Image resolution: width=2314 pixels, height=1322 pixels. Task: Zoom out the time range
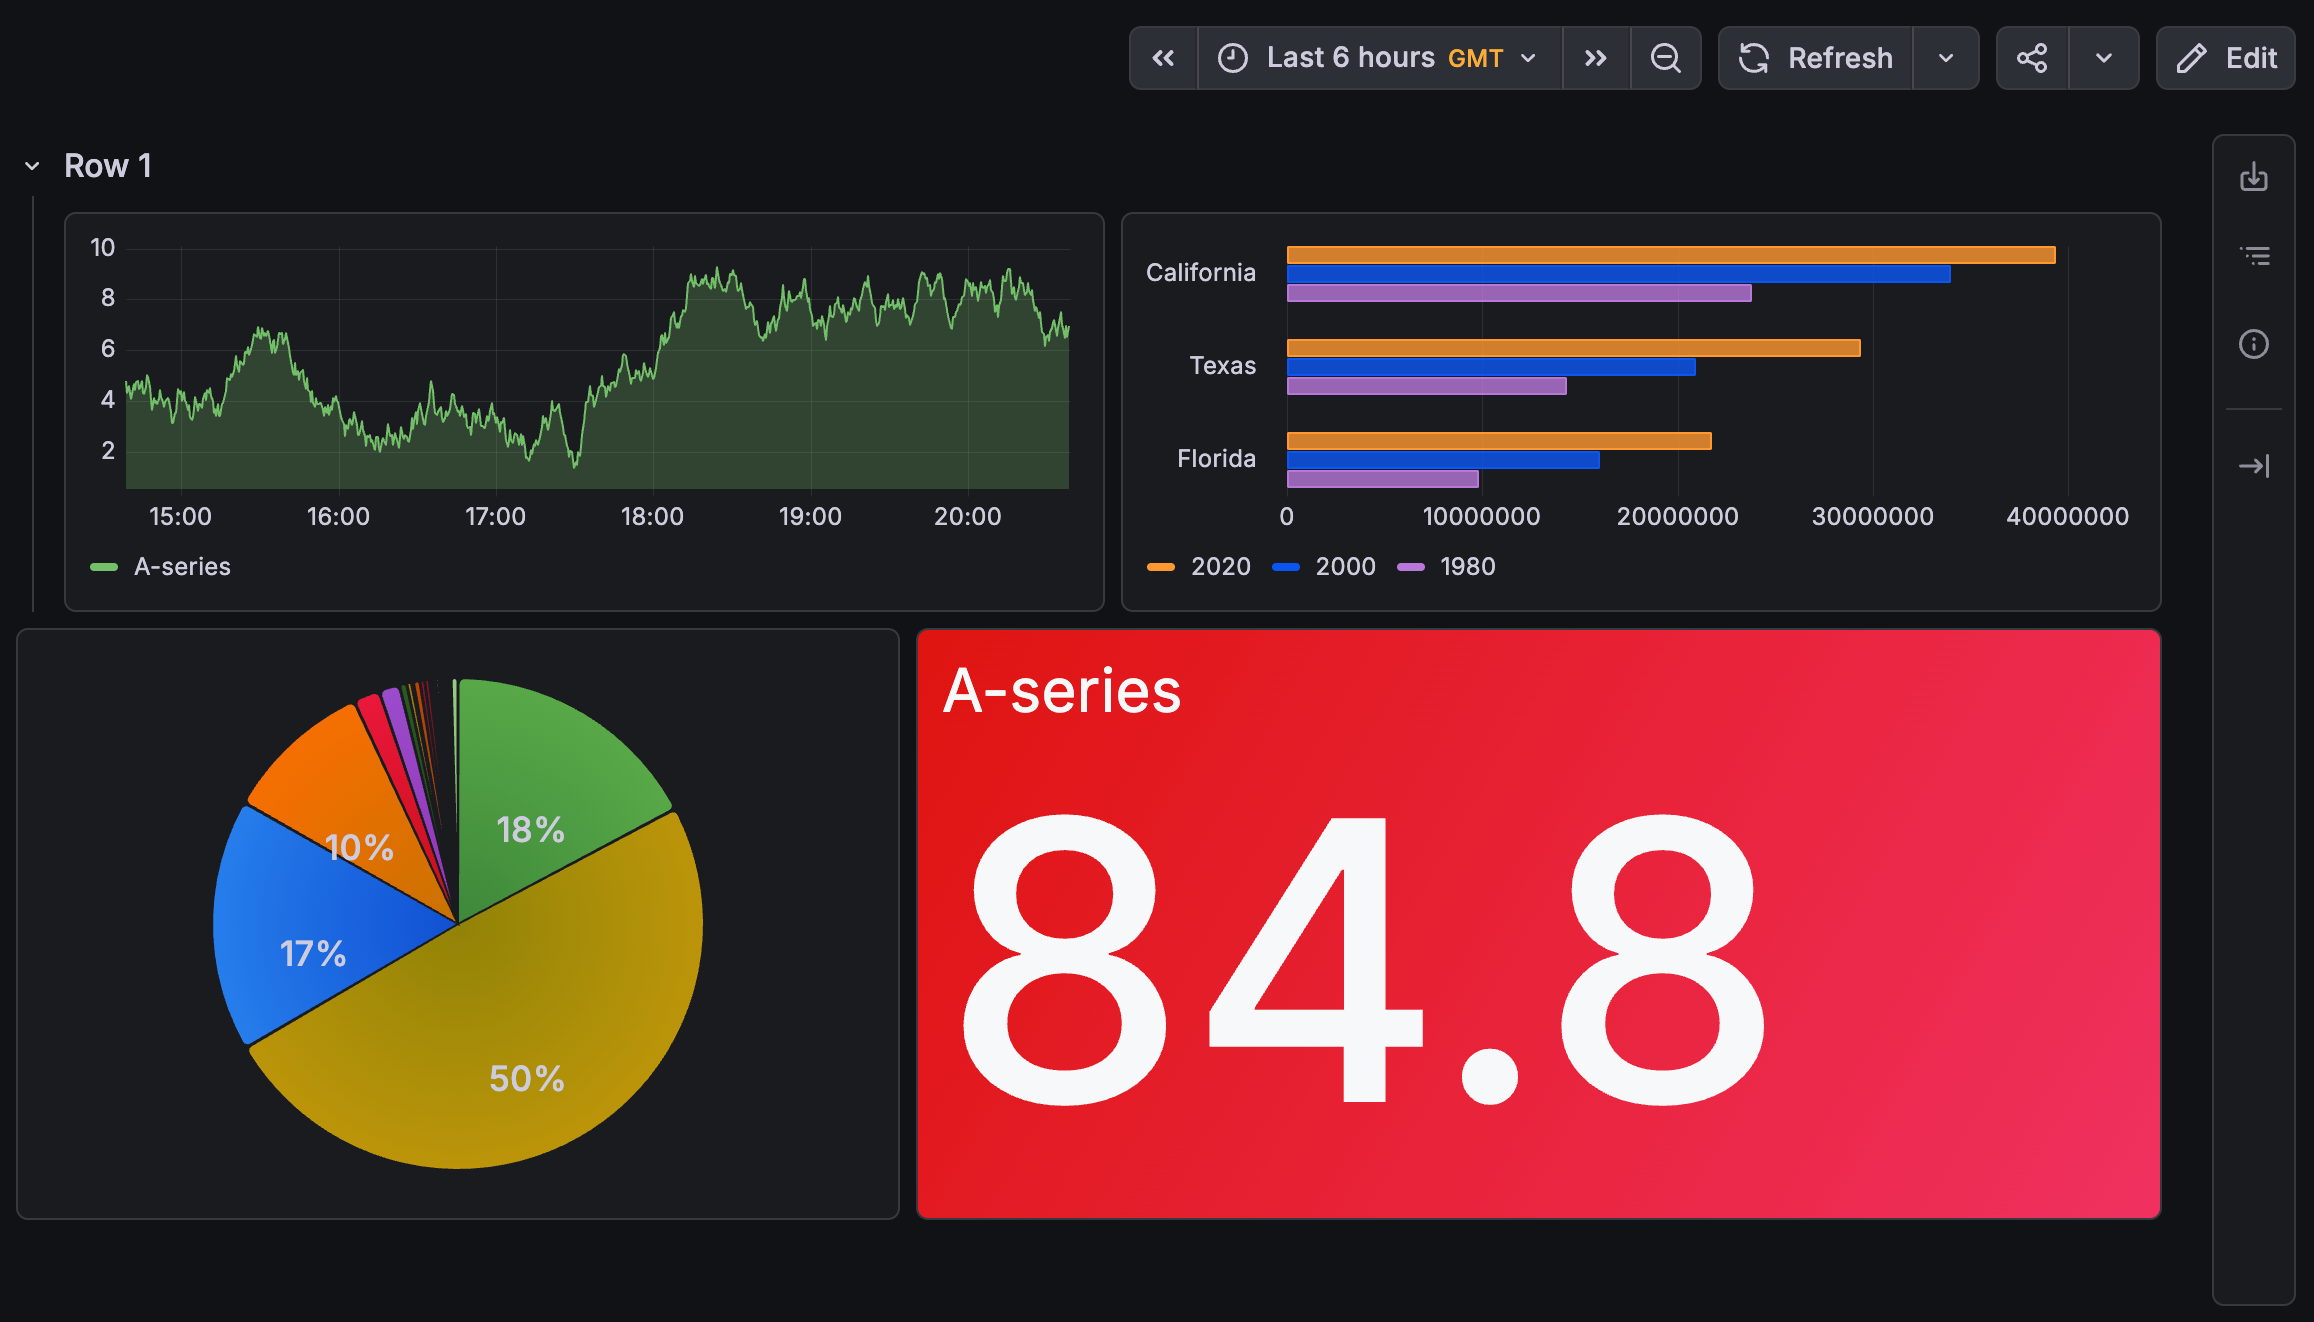coord(1666,58)
